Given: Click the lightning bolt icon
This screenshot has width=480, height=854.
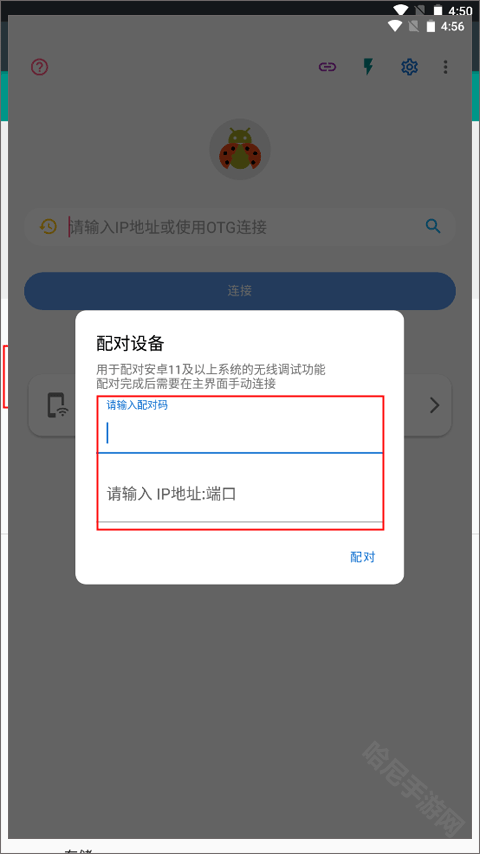Looking at the screenshot, I should 368,67.
